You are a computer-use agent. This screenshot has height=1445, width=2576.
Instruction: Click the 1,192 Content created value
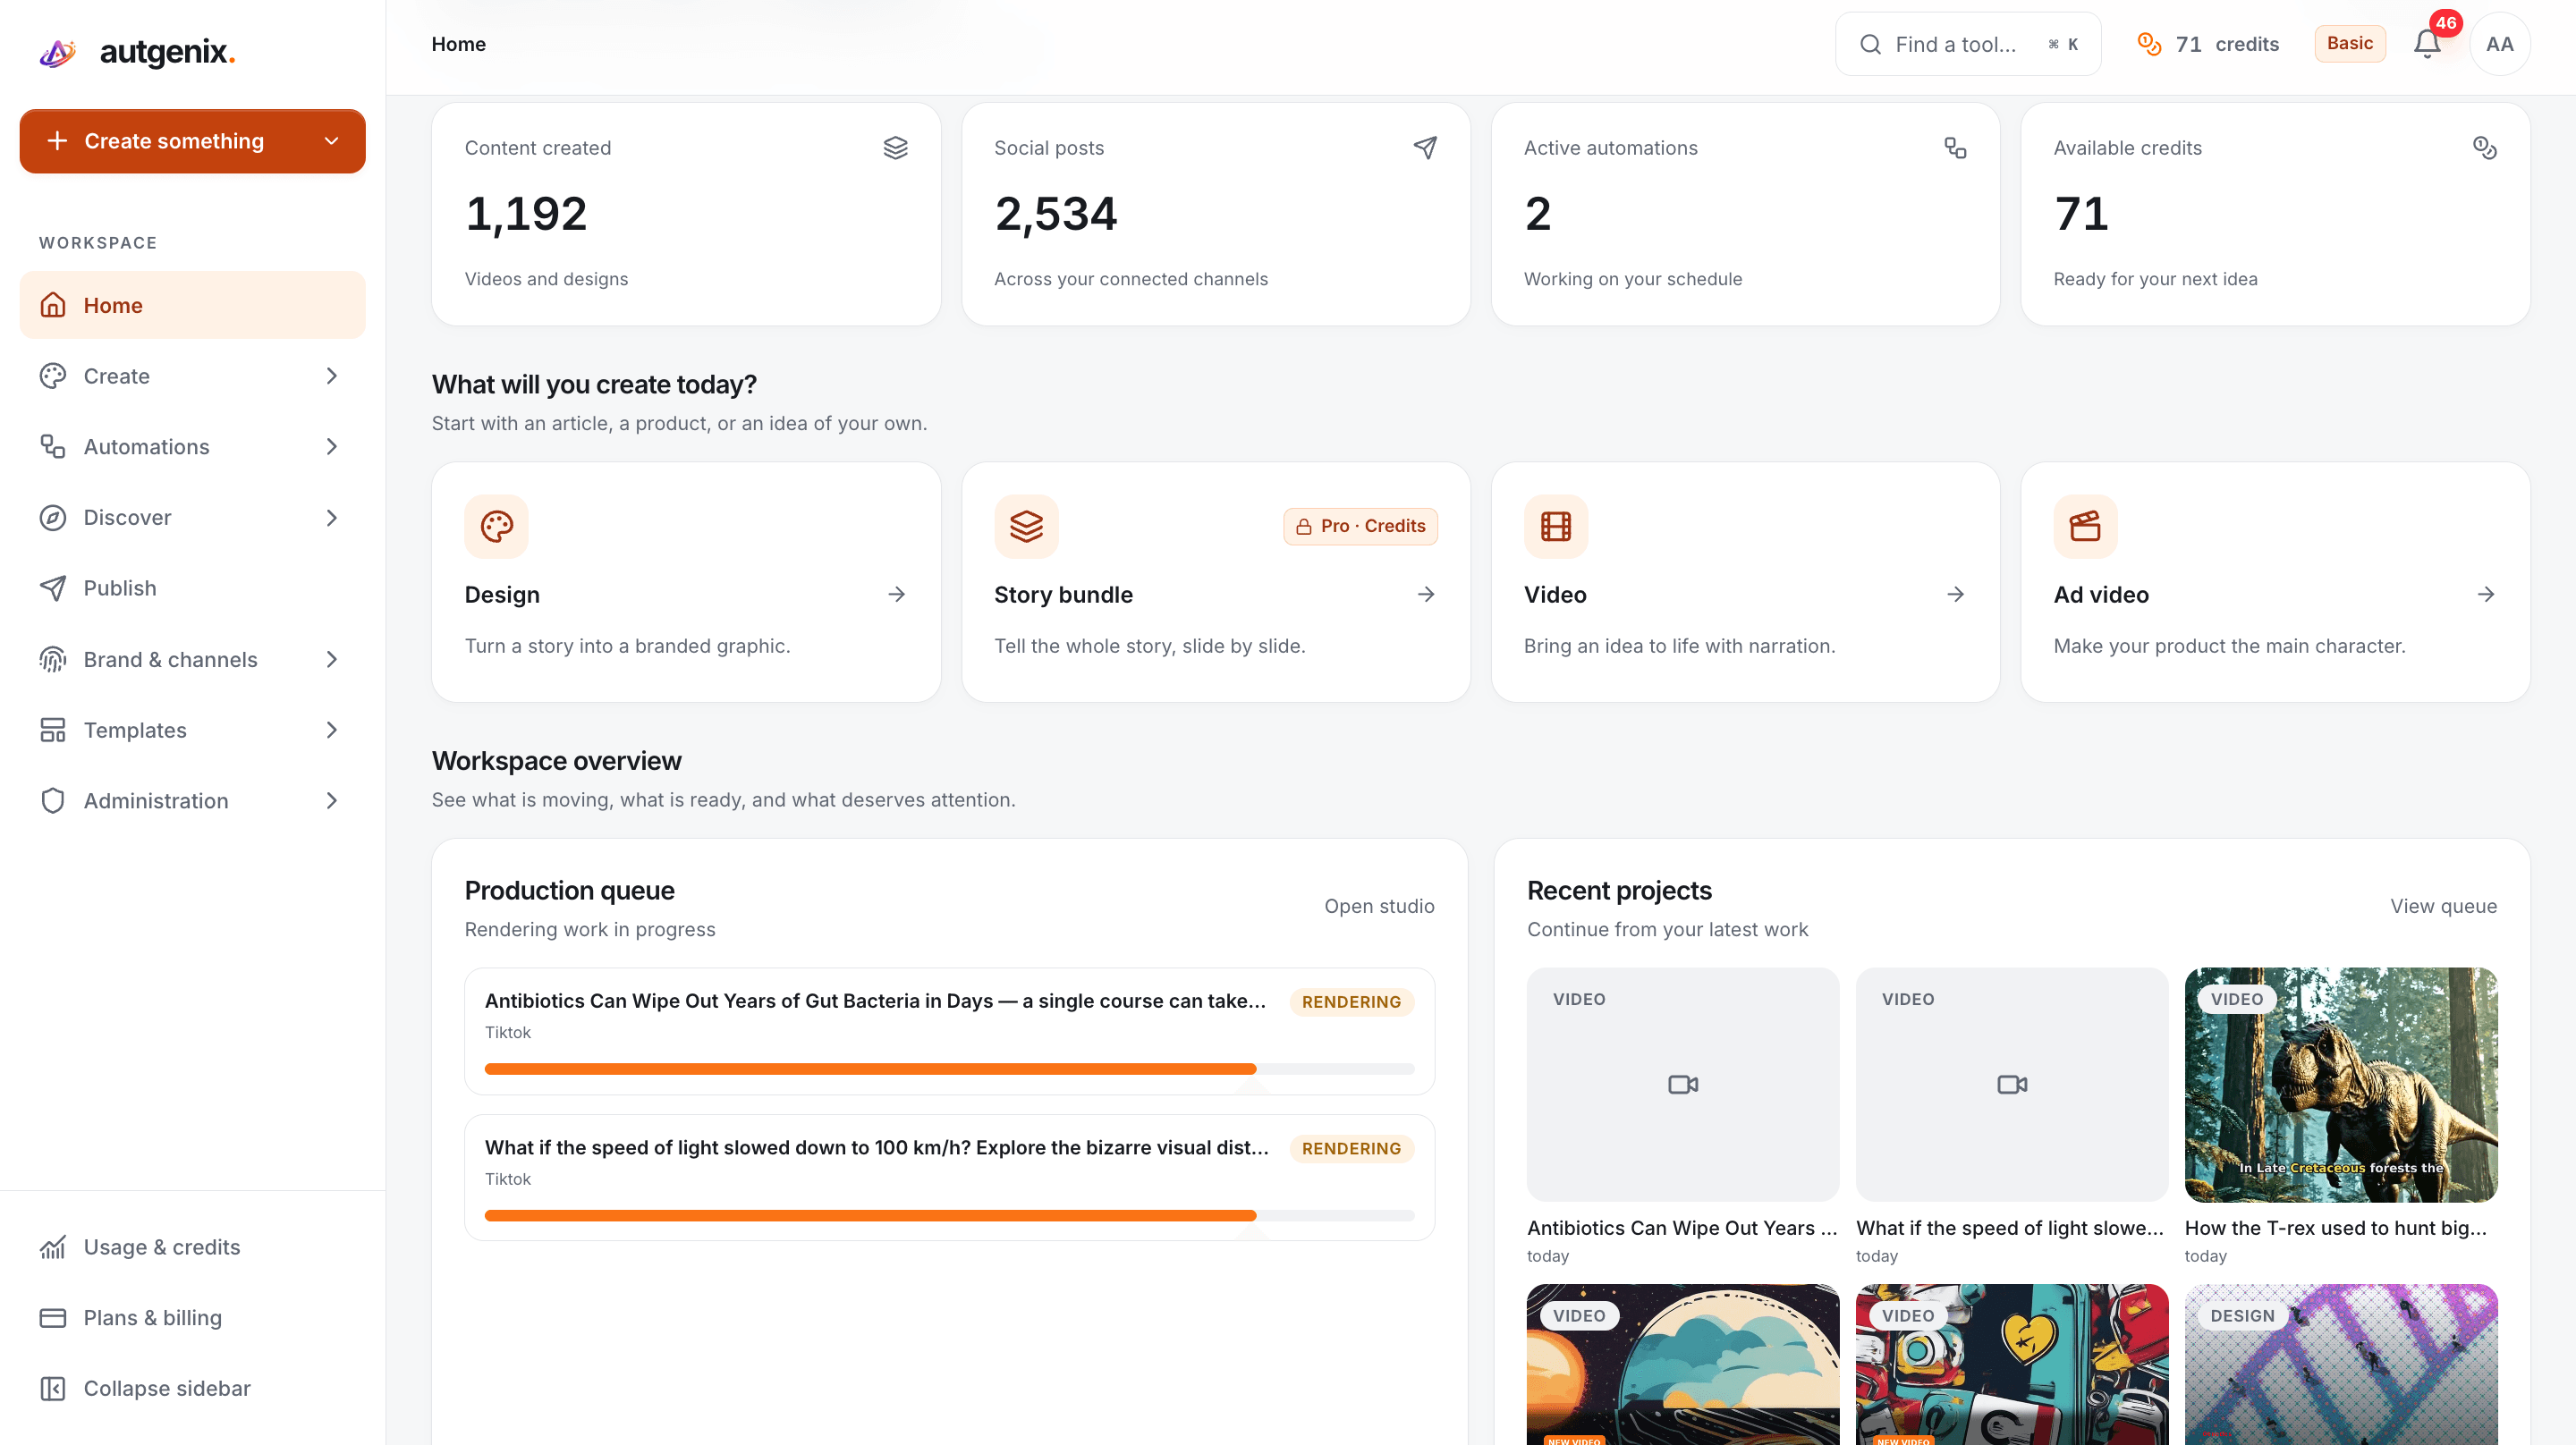click(x=526, y=214)
